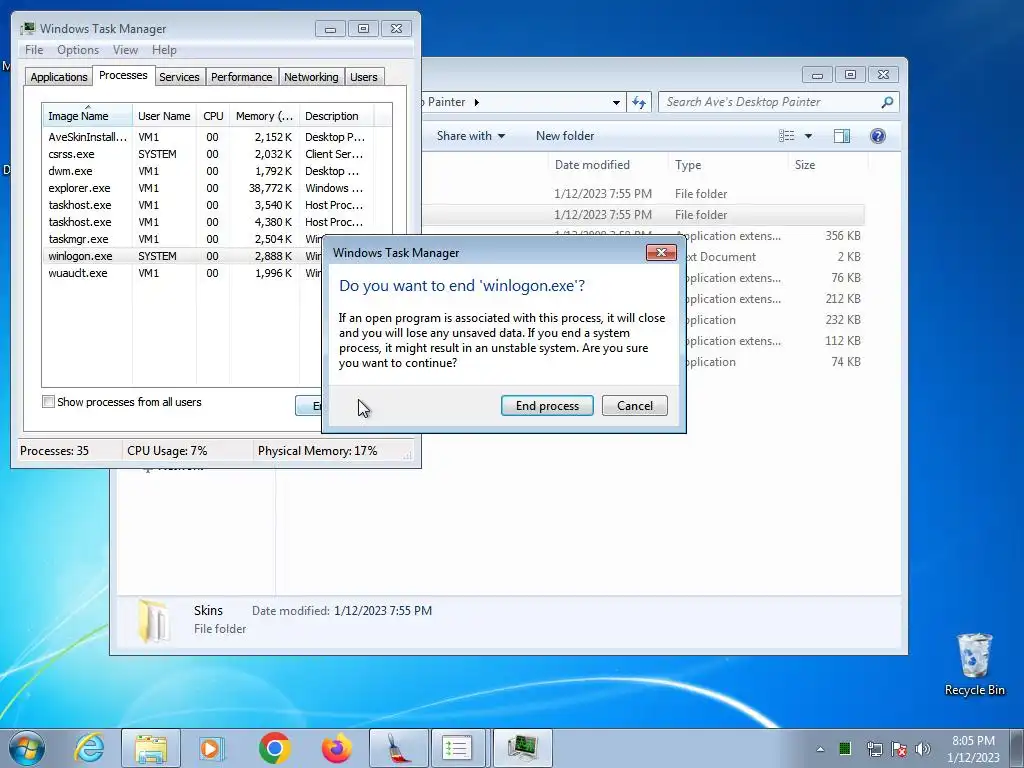Open the Performance tab
The image size is (1024, 768).
[x=241, y=76]
